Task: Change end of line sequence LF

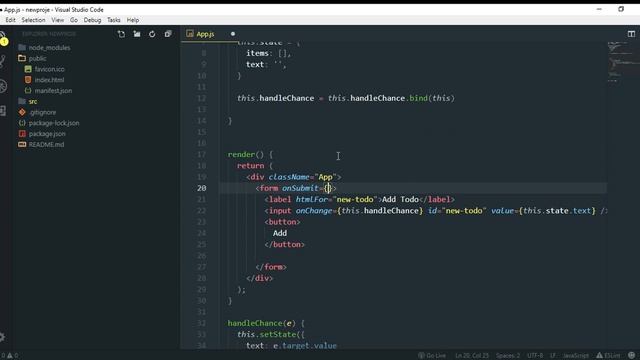Action: pyautogui.click(x=553, y=356)
